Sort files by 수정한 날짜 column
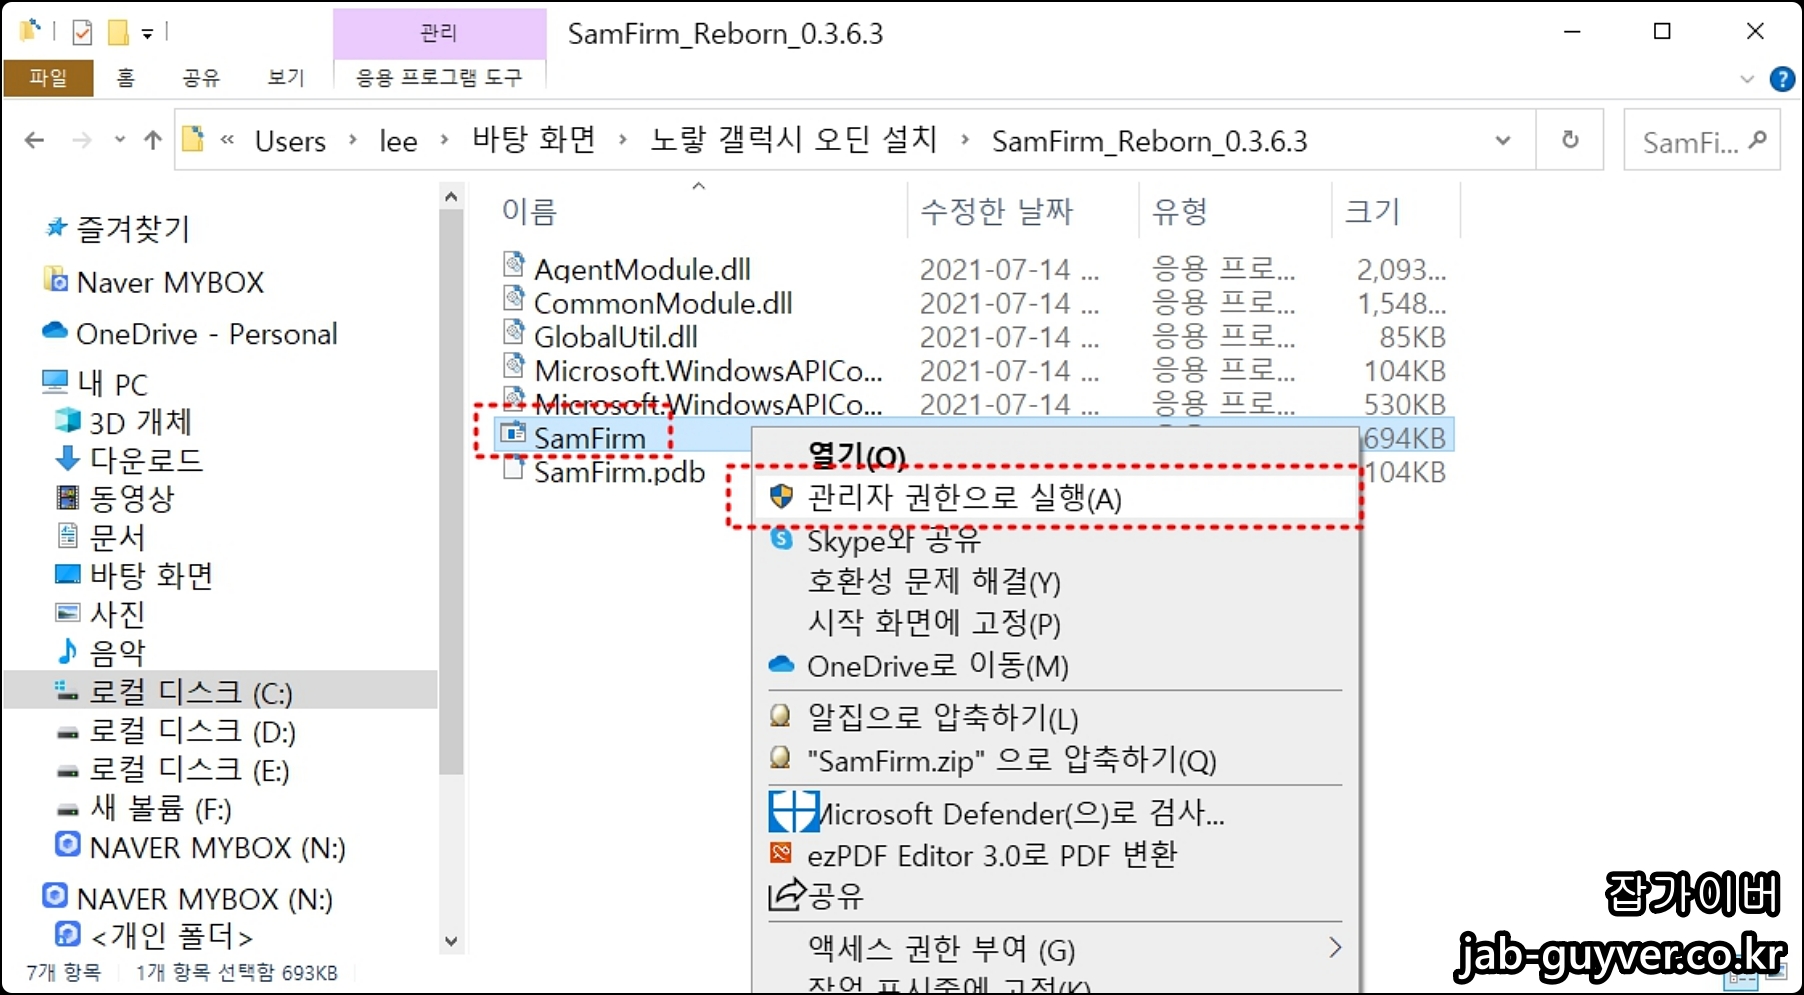Screen dimensions: 1804x995 996,211
